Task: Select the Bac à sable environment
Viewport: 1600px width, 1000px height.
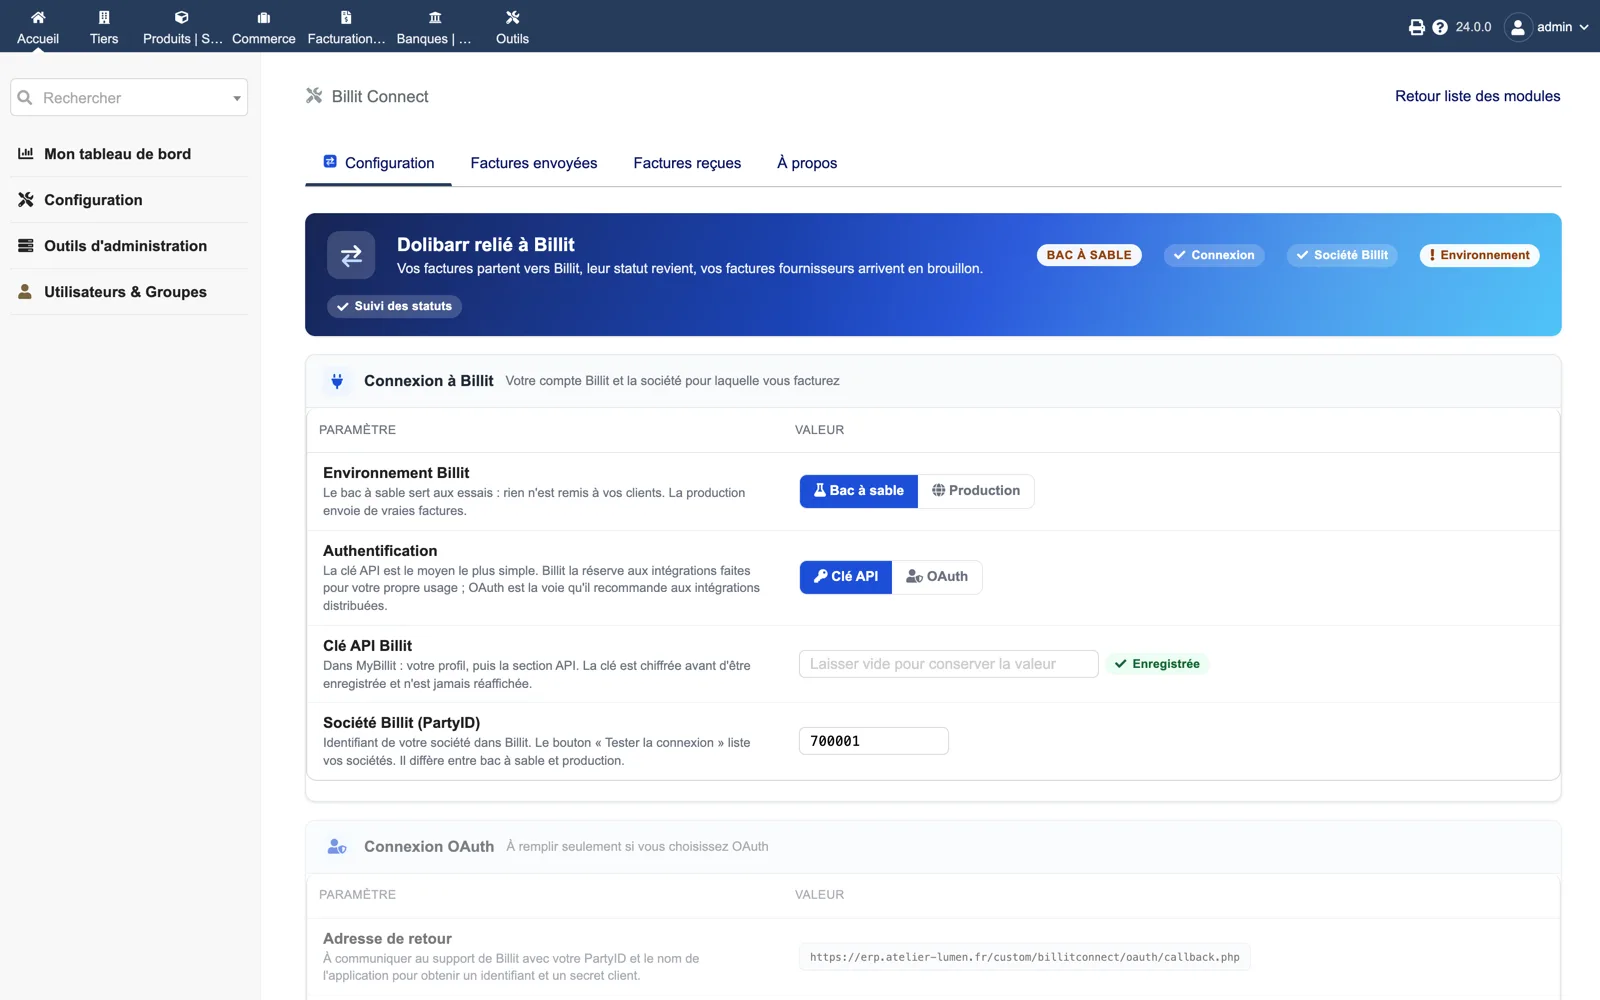Action: click(x=859, y=491)
